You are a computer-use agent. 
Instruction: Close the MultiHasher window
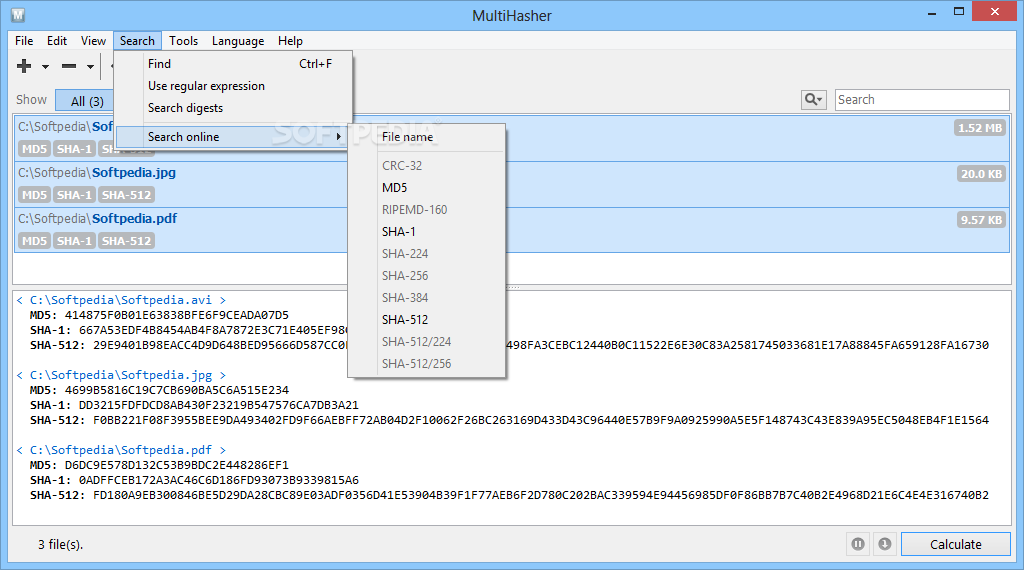click(x=995, y=12)
